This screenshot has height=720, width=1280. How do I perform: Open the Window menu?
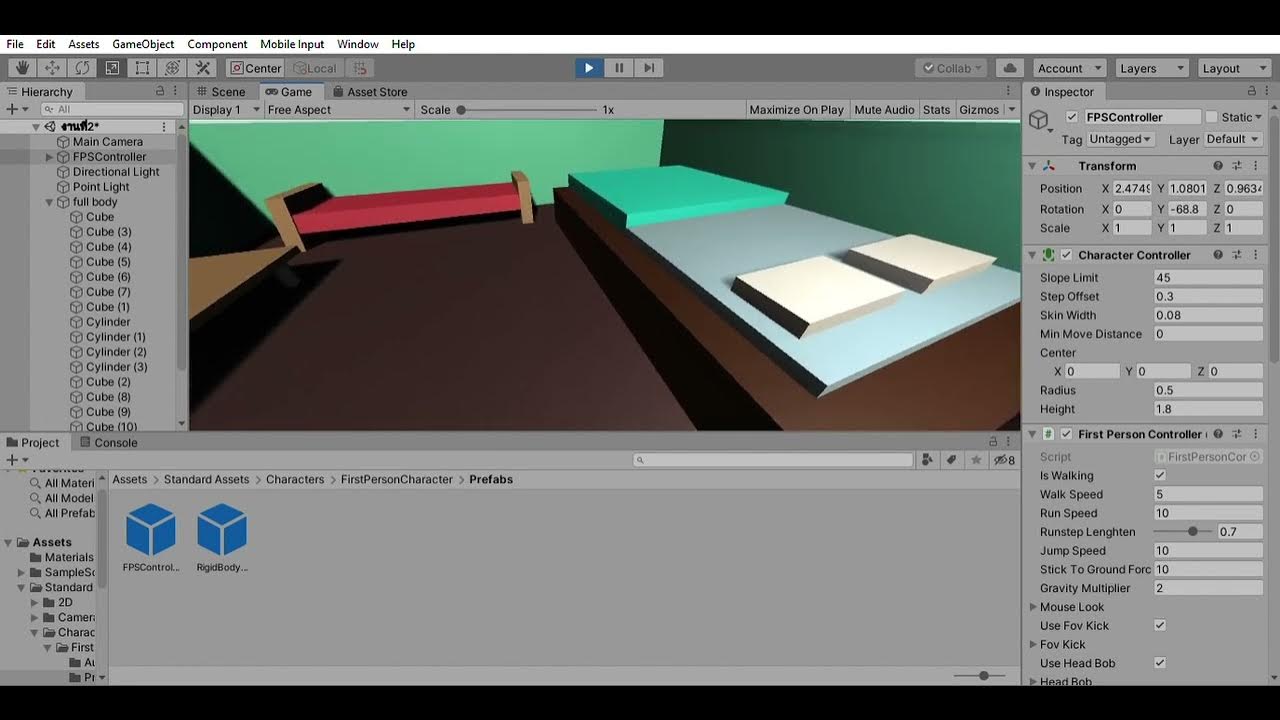click(x=357, y=44)
